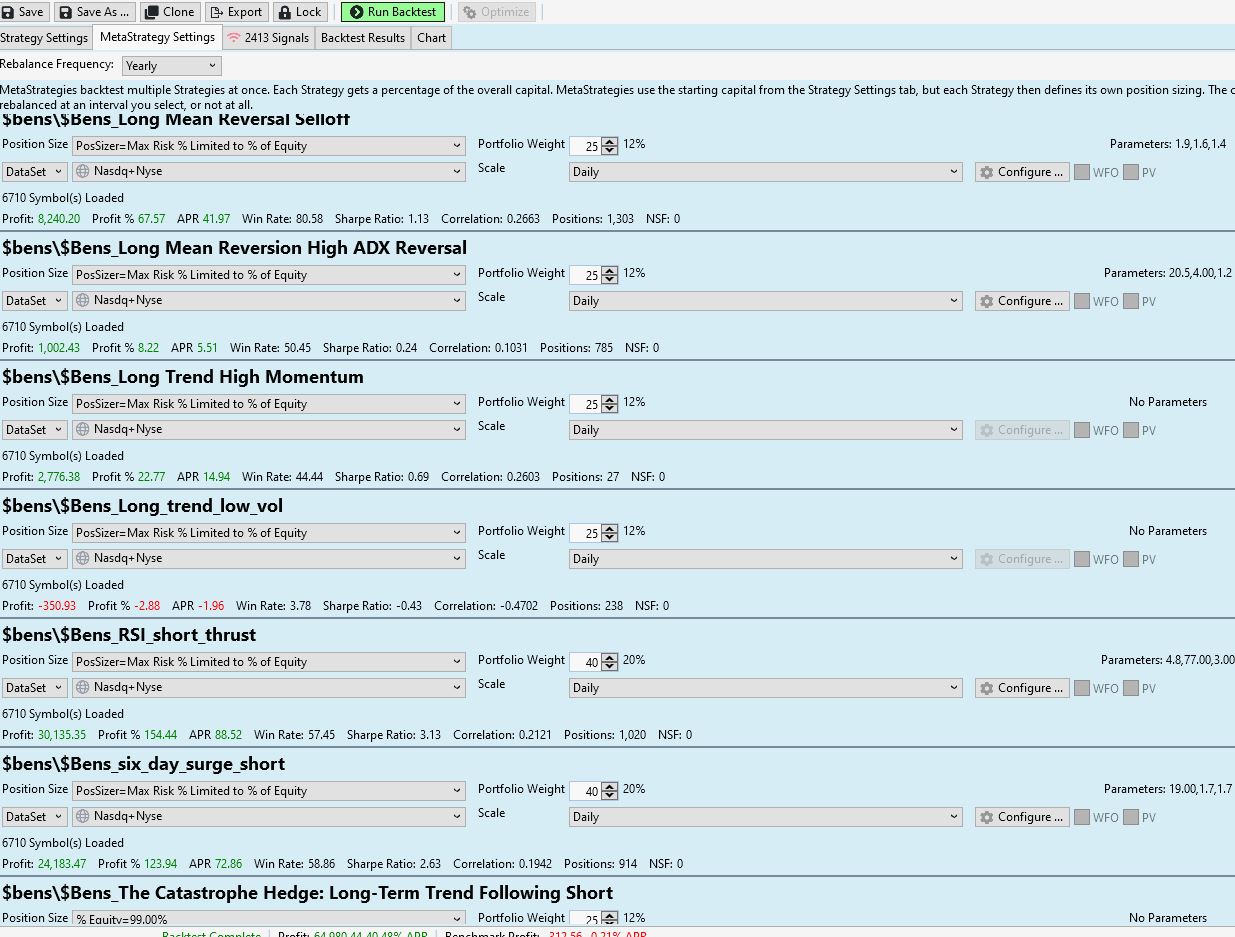Click the title Bens_six_day_surge_short
Image resolution: width=1235 pixels, height=937 pixels.
click(144, 764)
